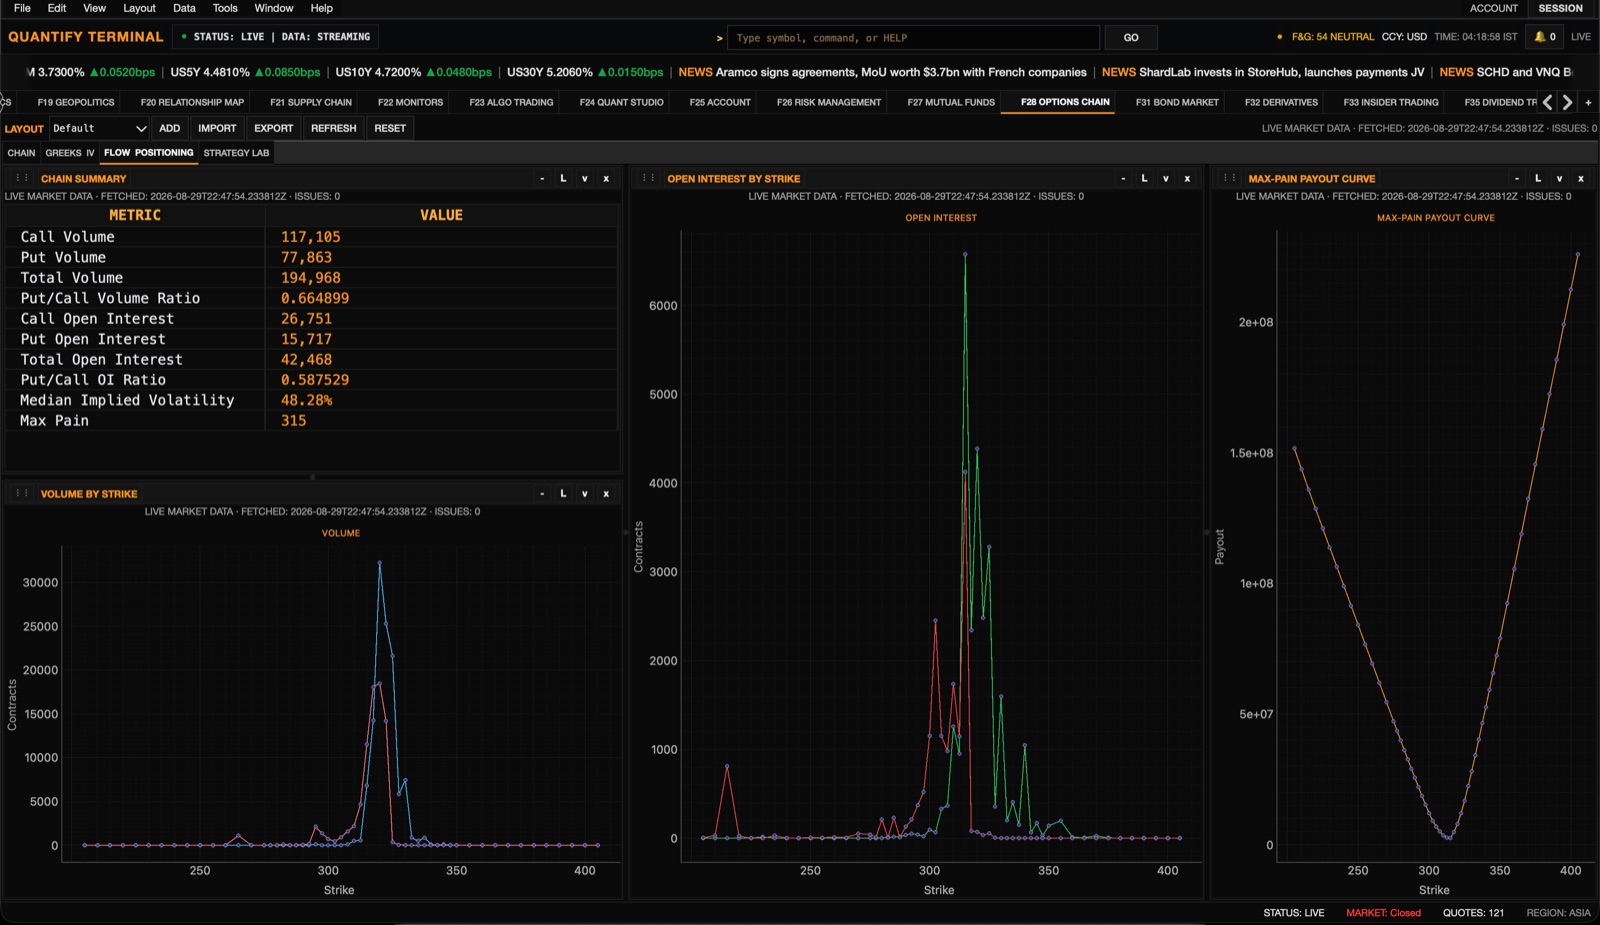
Task: Switch to the Greeks IV sub-tab
Action: click(69, 153)
